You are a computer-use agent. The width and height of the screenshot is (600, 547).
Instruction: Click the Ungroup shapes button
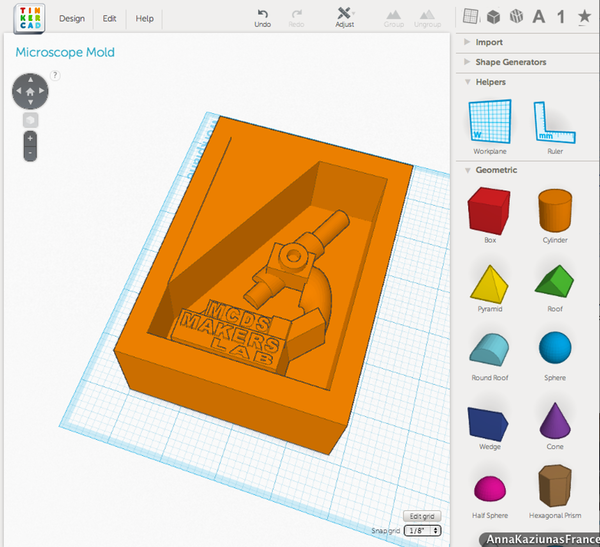click(427, 19)
